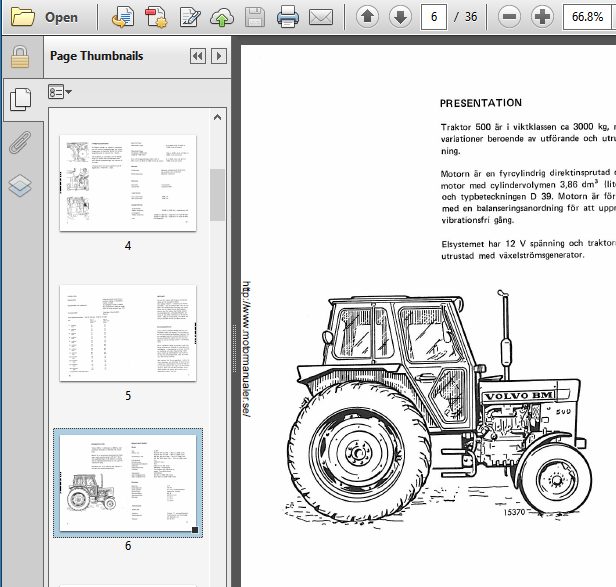Click the total page count 36
Viewport: 616px width, 587px height.
point(471,17)
